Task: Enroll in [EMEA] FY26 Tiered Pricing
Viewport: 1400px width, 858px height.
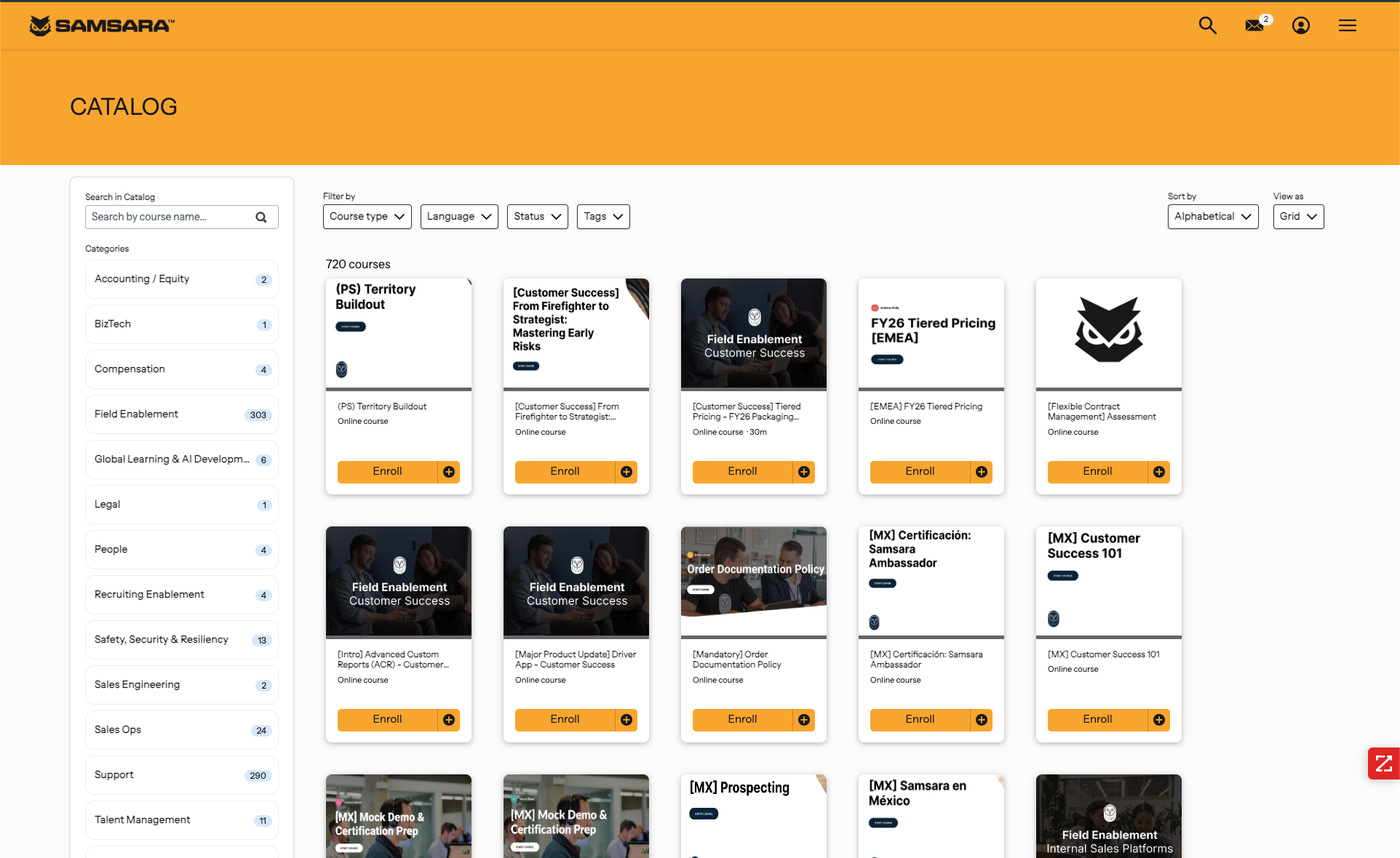Action: [x=920, y=472]
